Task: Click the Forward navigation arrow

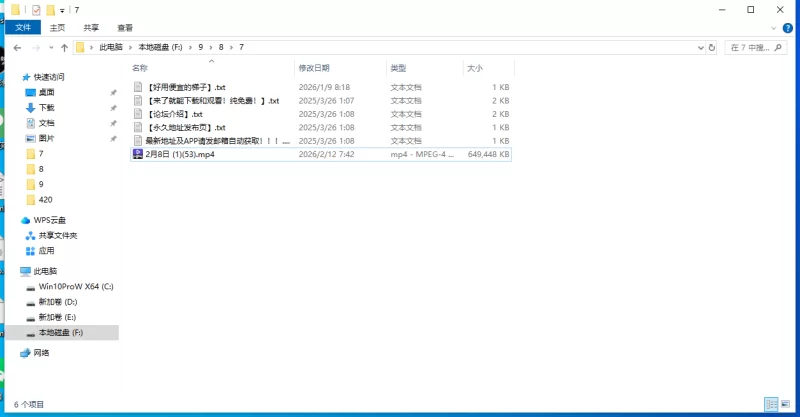Action: (36, 47)
